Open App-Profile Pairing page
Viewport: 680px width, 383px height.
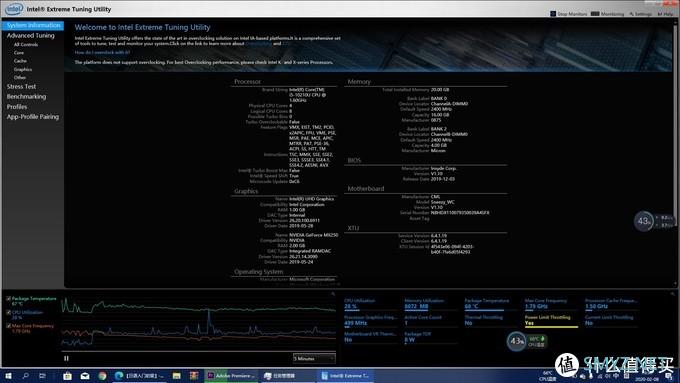(33, 117)
